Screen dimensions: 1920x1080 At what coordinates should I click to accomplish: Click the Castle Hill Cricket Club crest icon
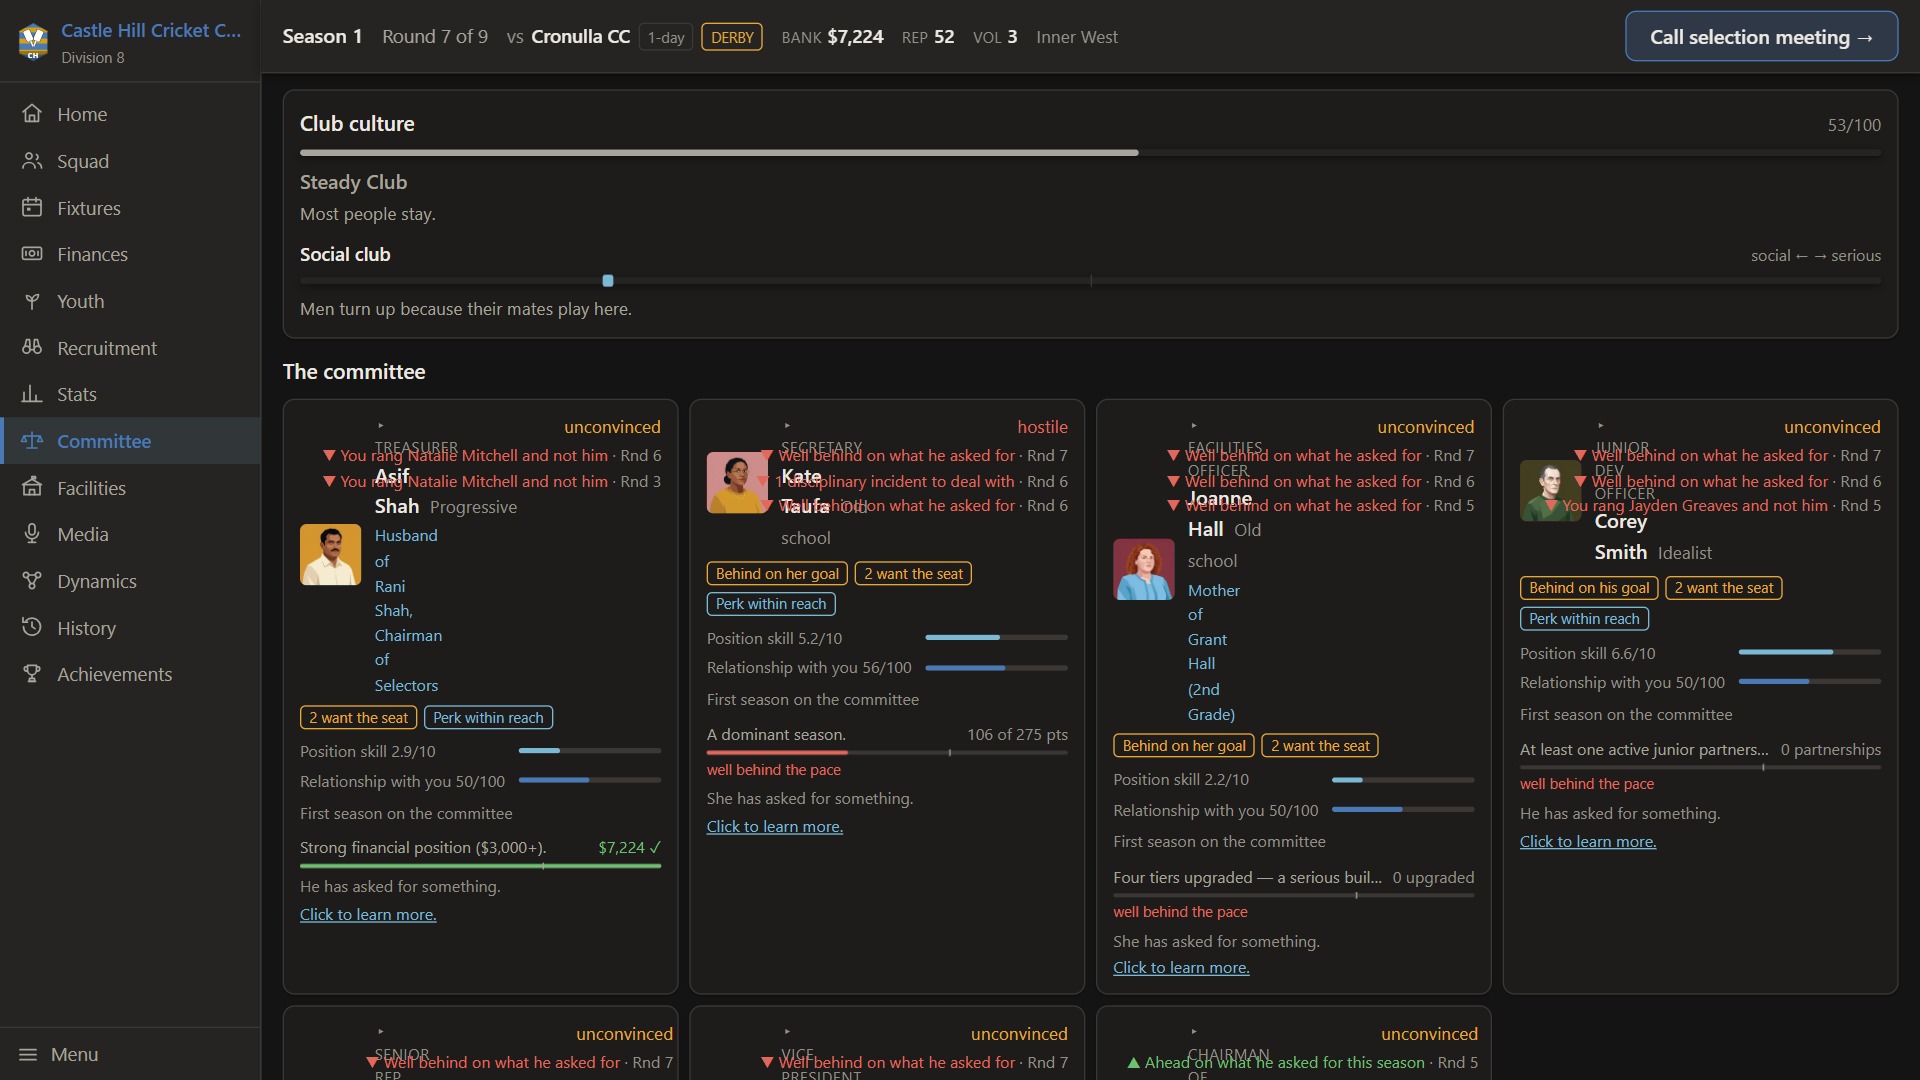click(33, 41)
